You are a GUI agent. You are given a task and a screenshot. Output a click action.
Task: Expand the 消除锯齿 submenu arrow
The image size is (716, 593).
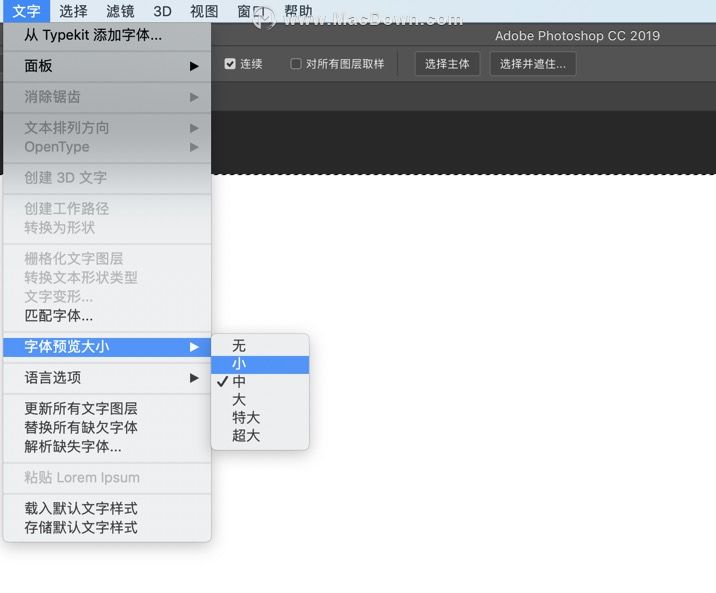[x=194, y=97]
